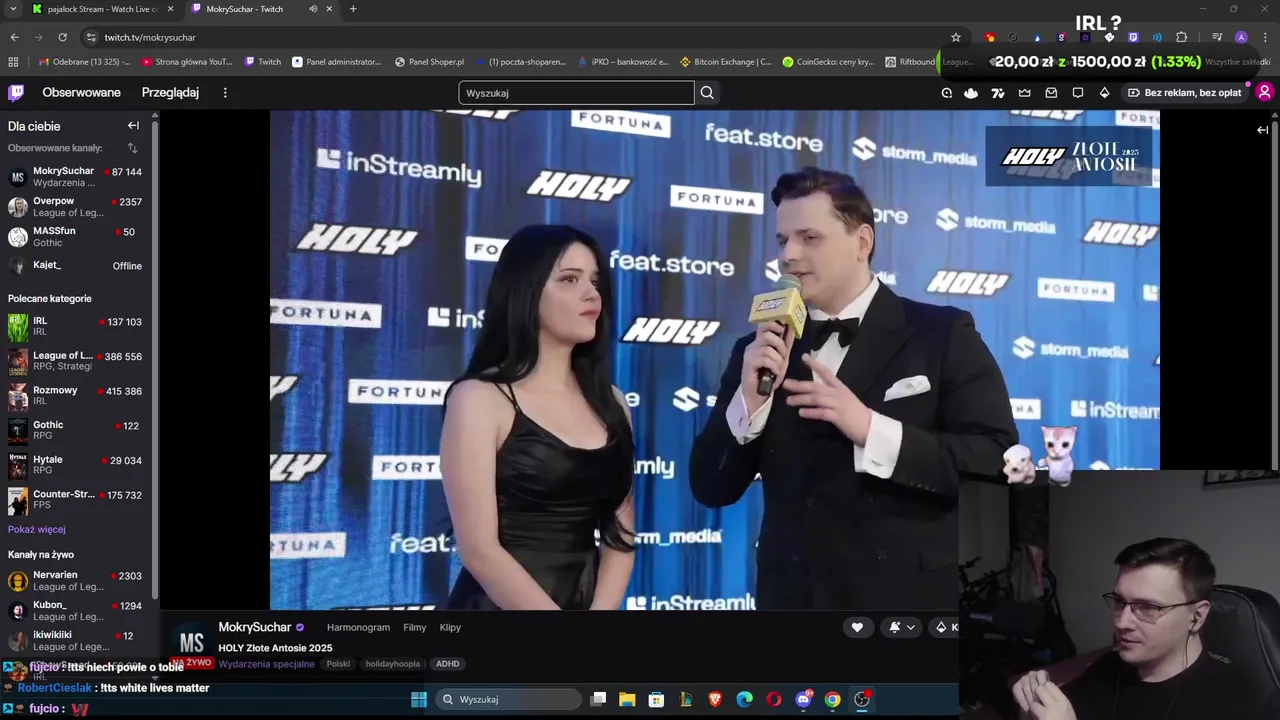
Task: Collapse the Dla ciebie sidebar
Action: click(133, 126)
